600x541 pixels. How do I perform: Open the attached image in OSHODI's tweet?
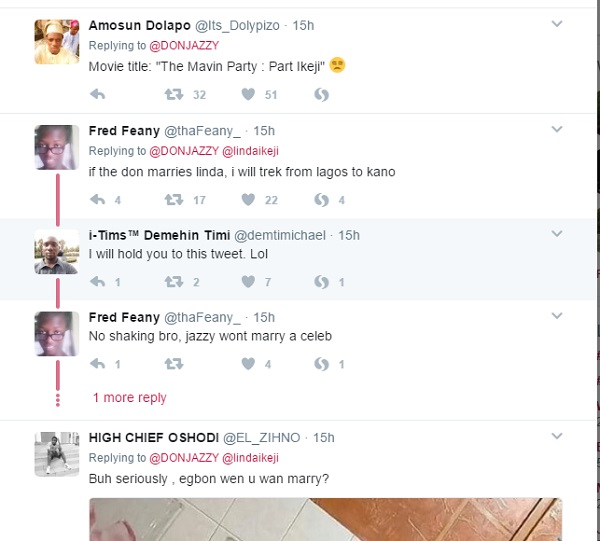pos(325,519)
